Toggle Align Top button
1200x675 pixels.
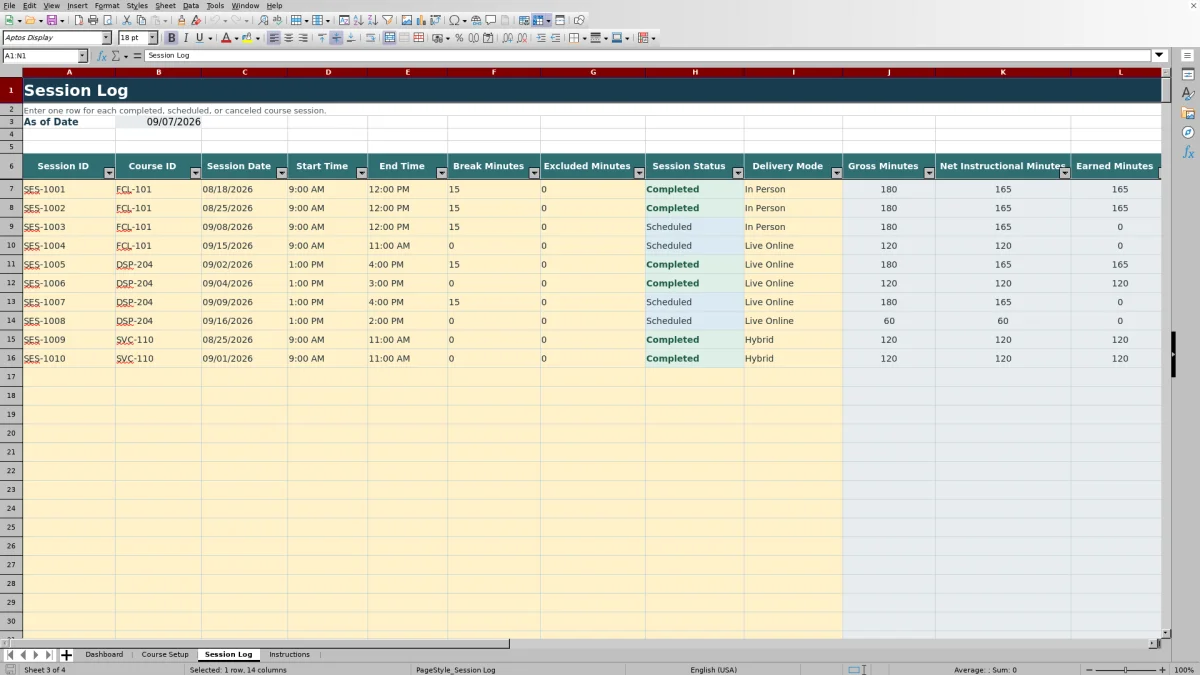pyautogui.click(x=322, y=38)
